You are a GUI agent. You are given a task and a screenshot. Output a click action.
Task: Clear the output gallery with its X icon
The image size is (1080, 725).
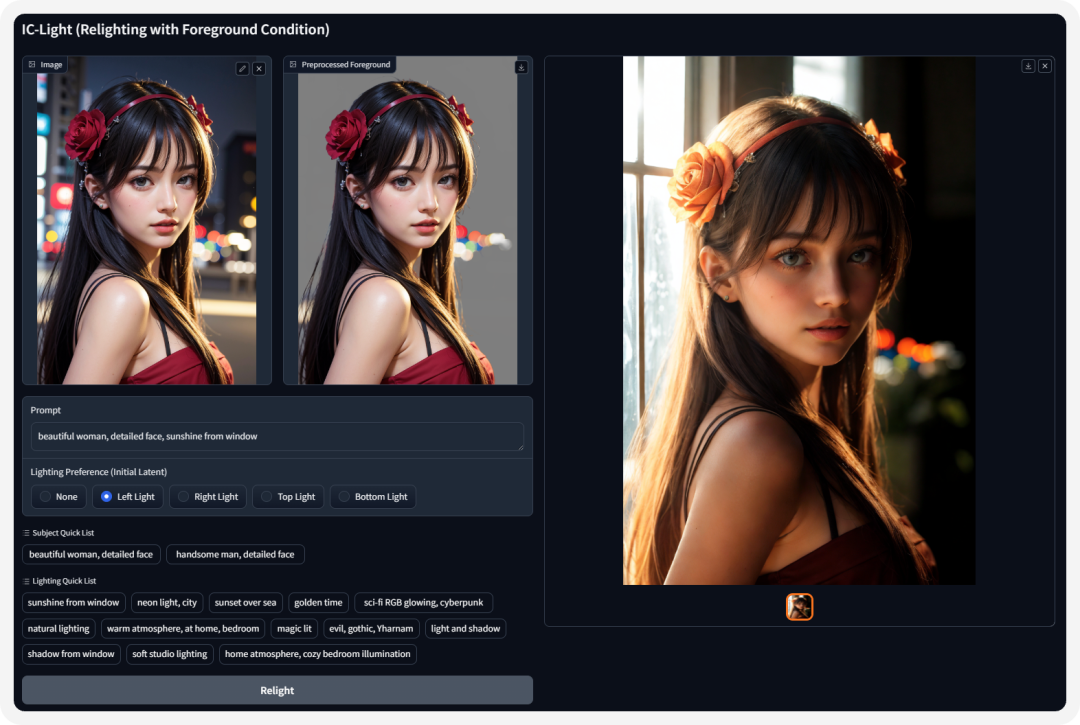pyautogui.click(x=1045, y=66)
